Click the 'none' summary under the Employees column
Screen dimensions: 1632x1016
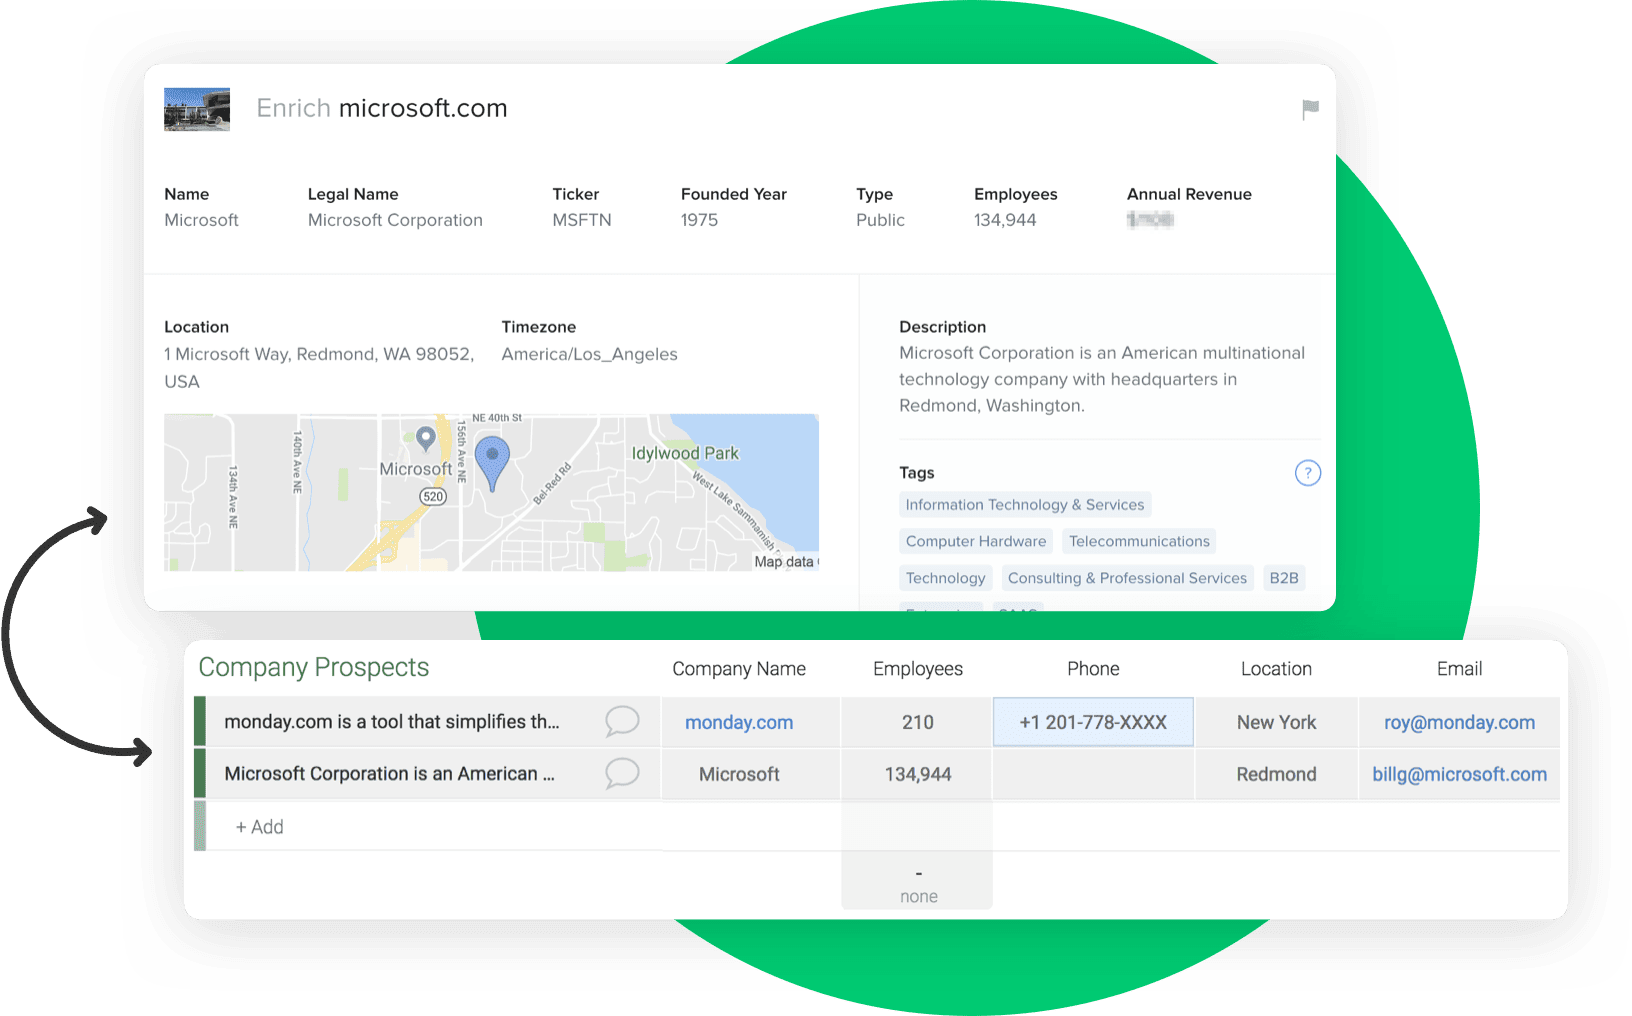[x=918, y=897]
